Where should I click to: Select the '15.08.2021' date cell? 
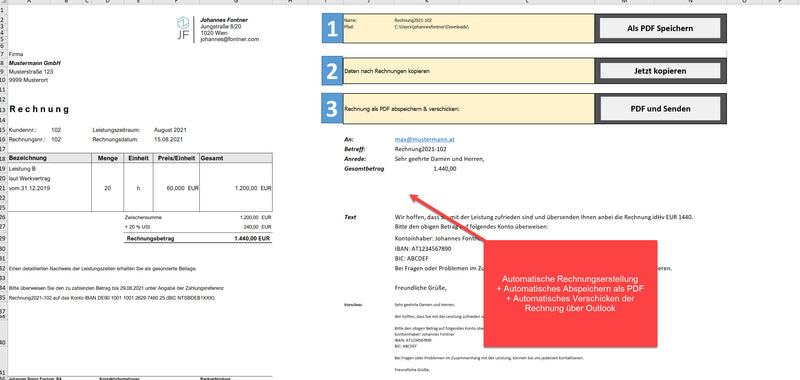pos(168,139)
